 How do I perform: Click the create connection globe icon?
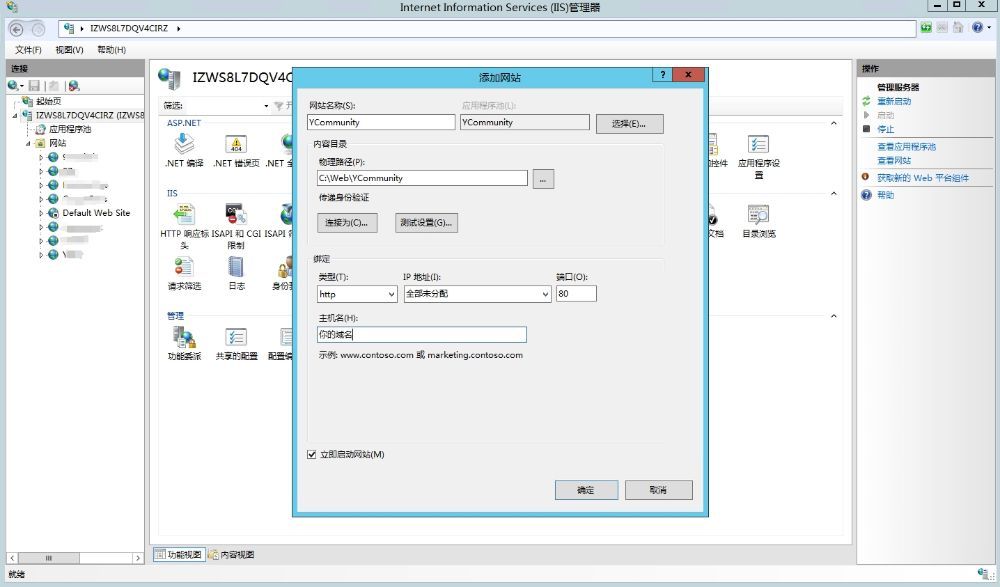pyautogui.click(x=13, y=85)
